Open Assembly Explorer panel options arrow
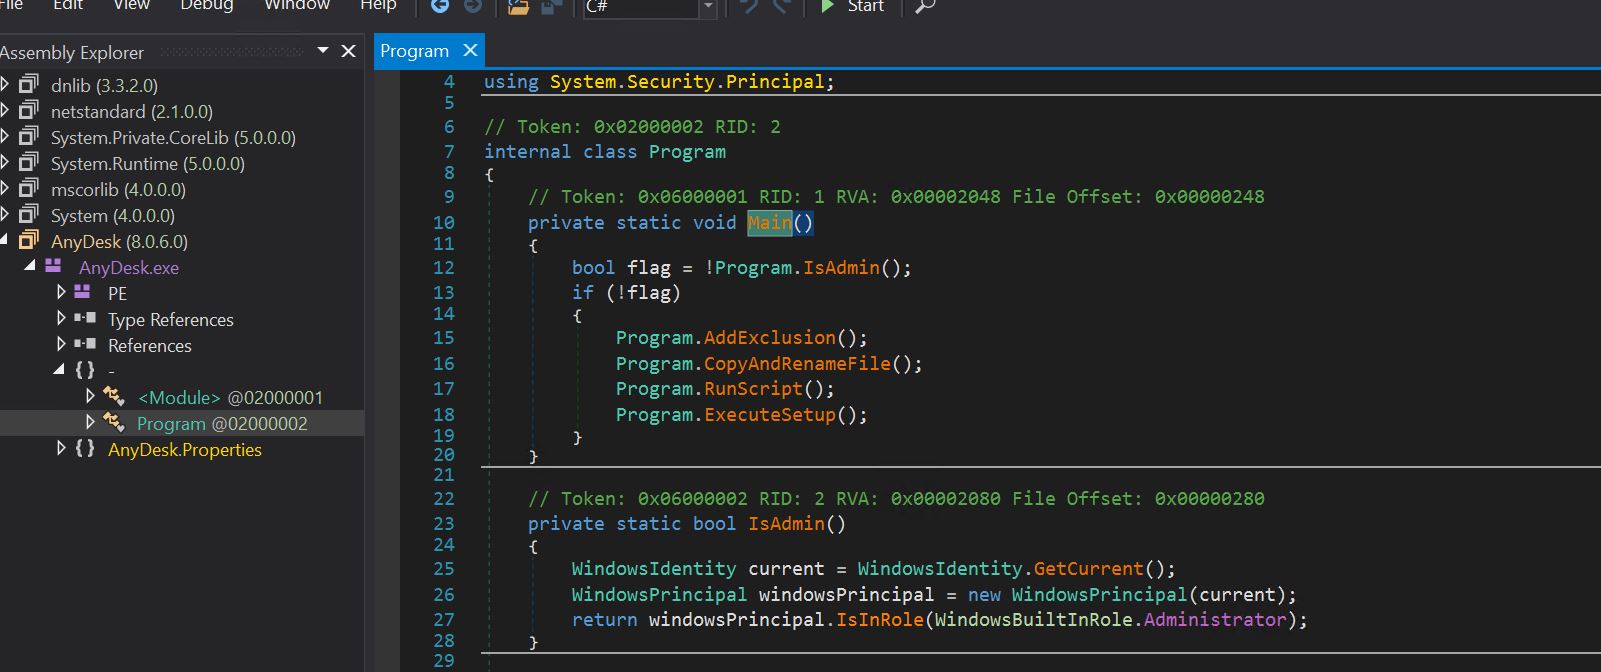 pos(323,51)
